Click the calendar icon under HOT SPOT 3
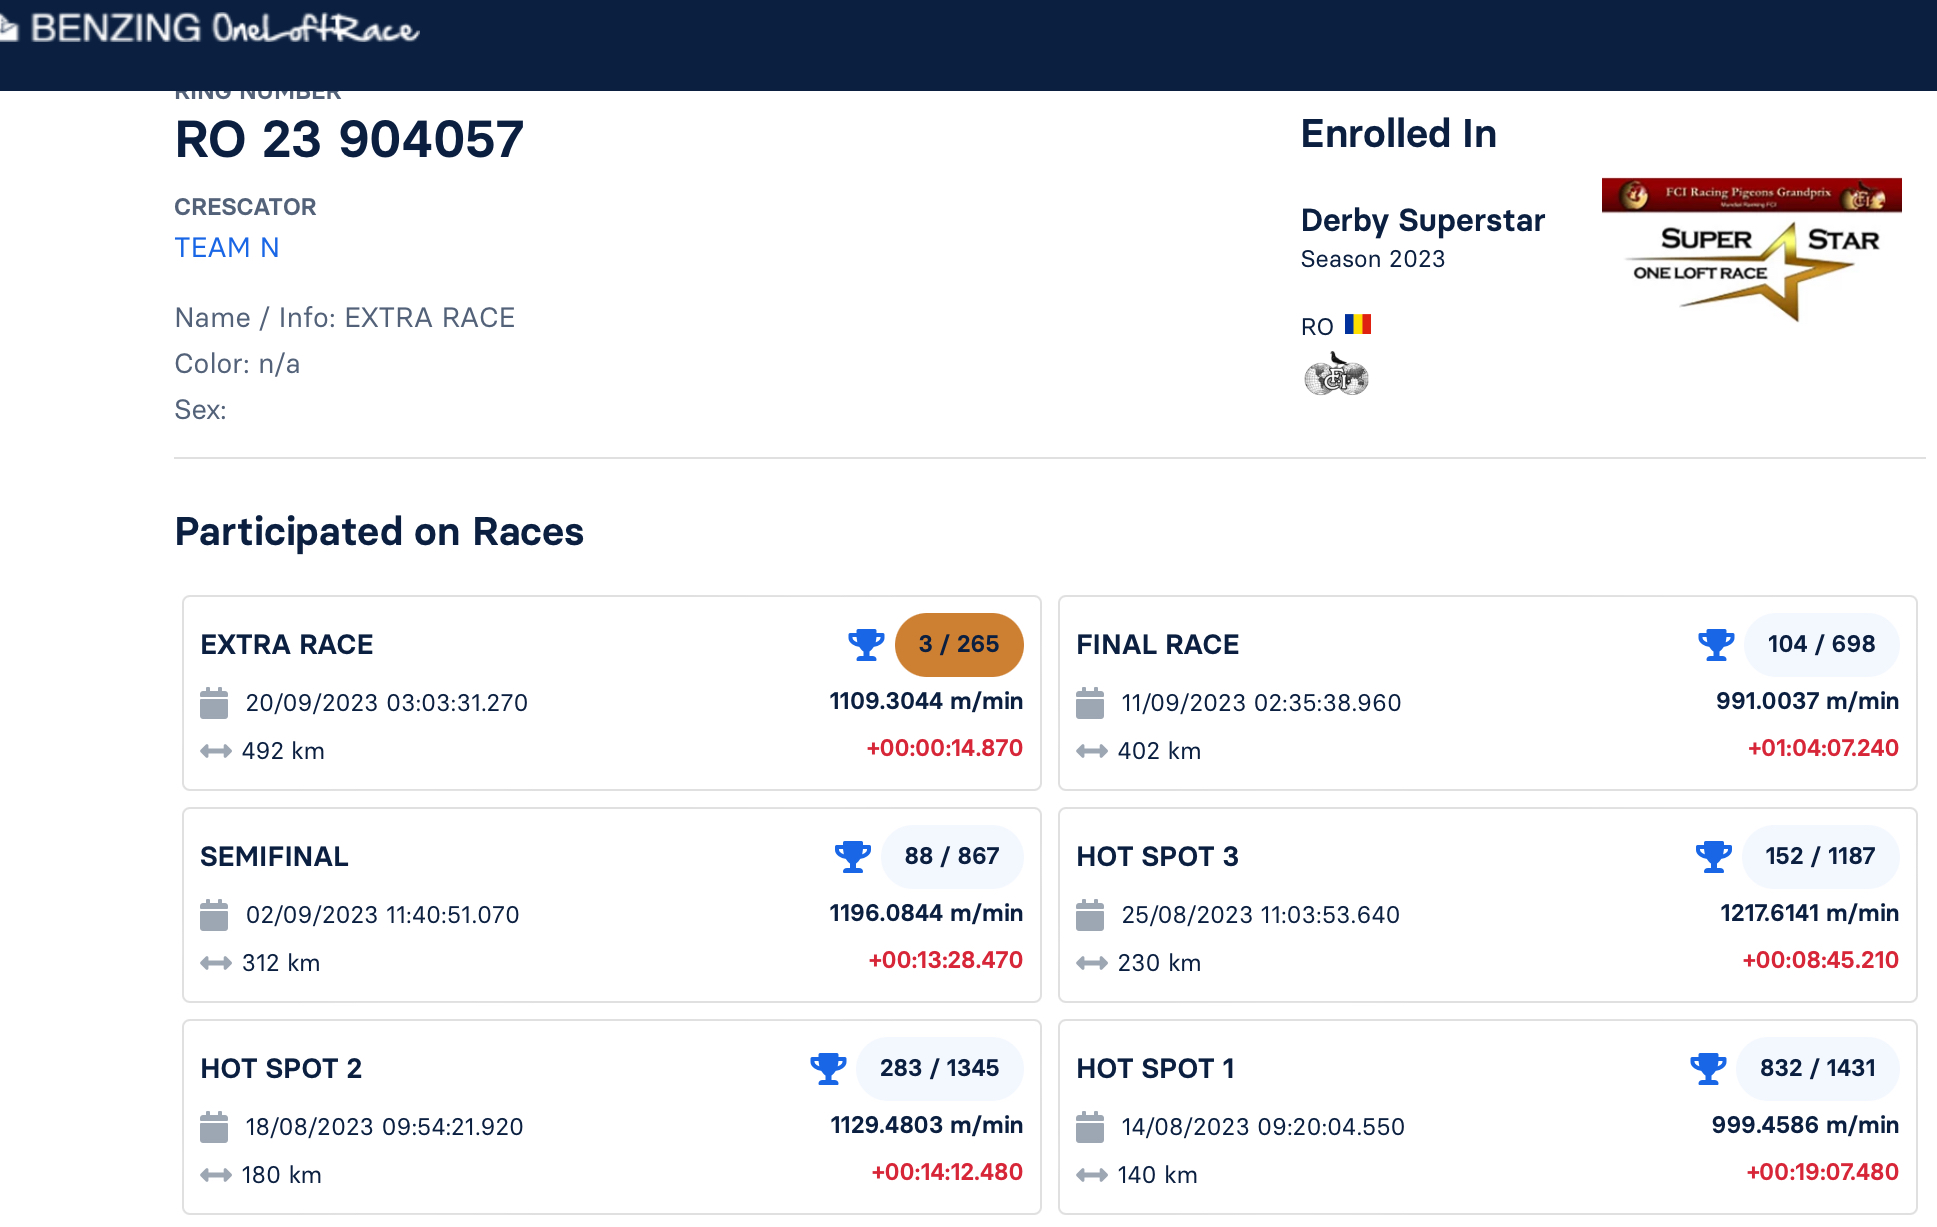Screen dimensions: 1937x1227 tap(1091, 915)
